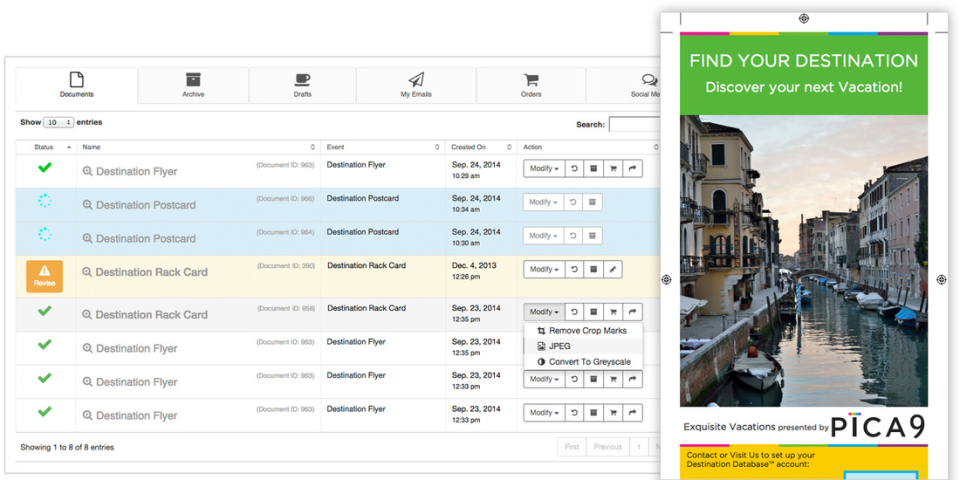960x480 pixels.
Task: Click the revert icon for the 10:29 am Destination Flyer
Action: [x=574, y=168]
